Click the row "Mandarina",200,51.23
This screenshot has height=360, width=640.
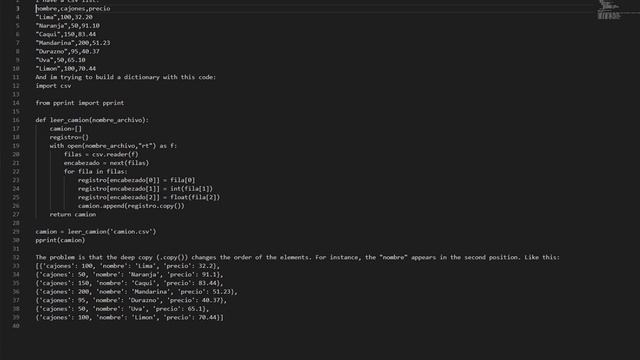(73, 42)
